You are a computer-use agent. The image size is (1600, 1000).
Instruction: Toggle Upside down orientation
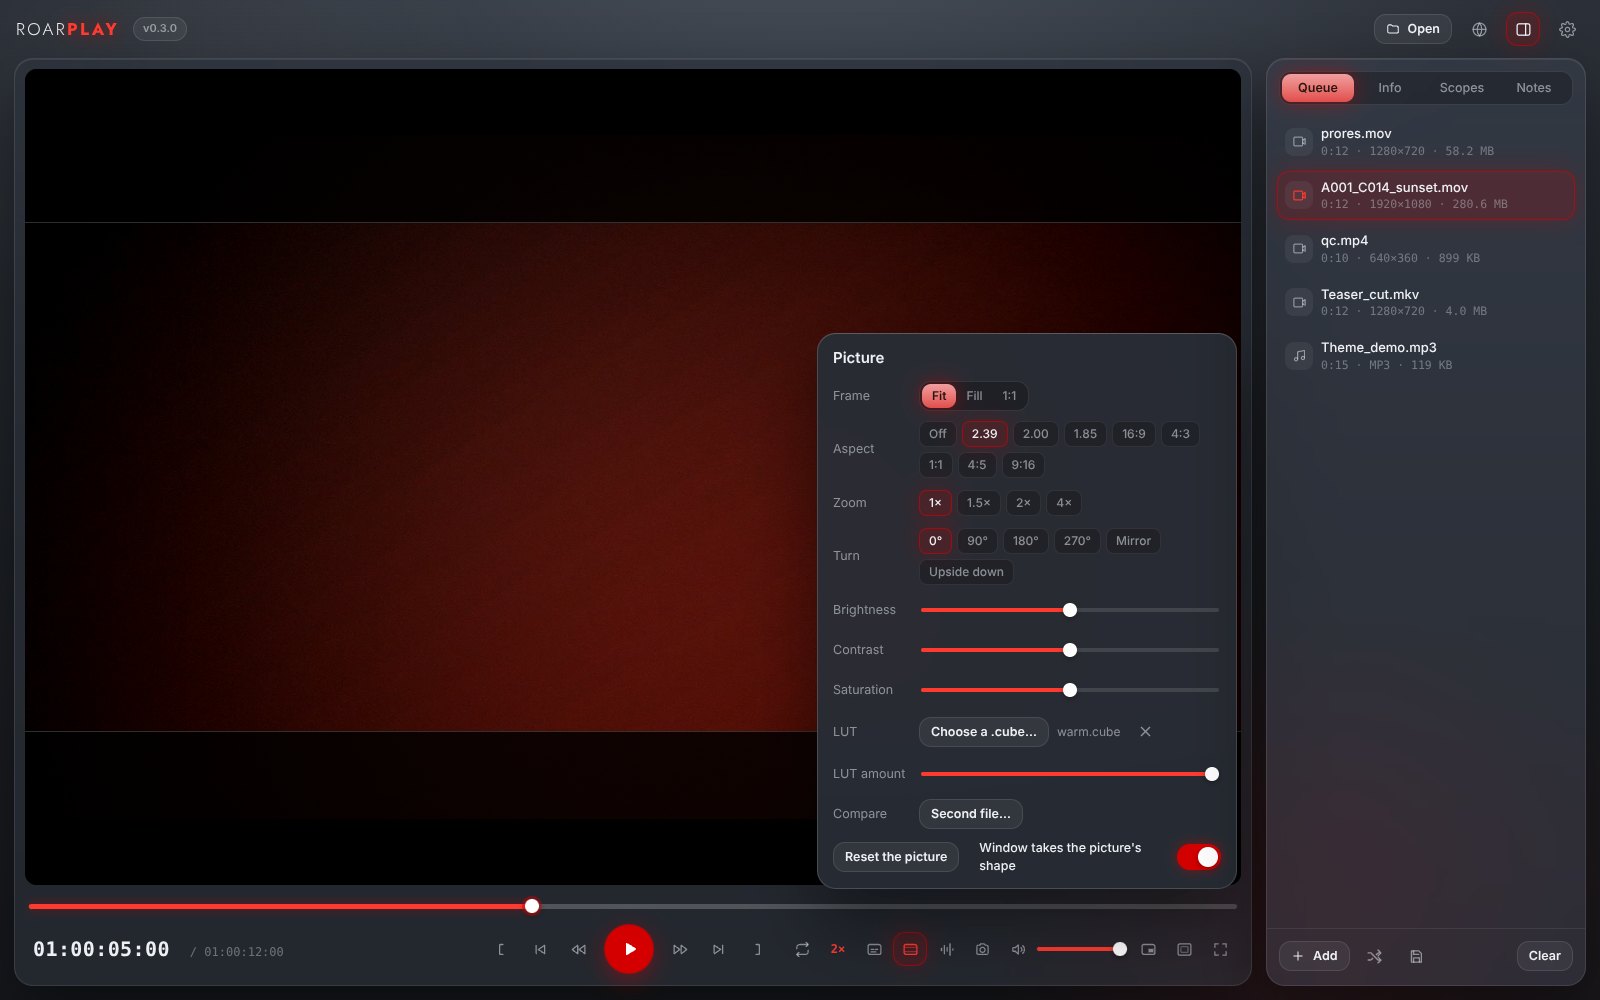pos(966,572)
